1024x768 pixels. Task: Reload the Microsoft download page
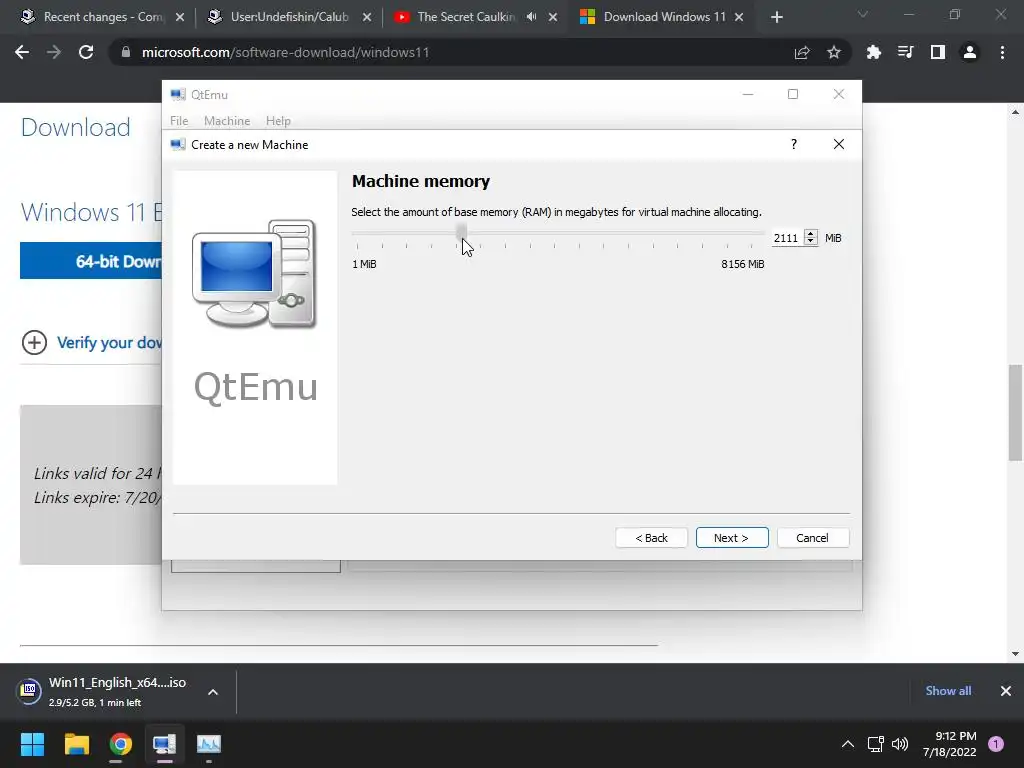86,52
